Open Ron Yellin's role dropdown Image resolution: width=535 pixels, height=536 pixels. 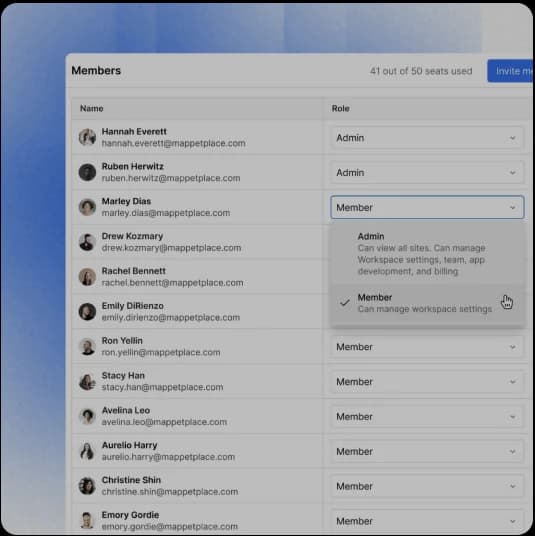427,347
